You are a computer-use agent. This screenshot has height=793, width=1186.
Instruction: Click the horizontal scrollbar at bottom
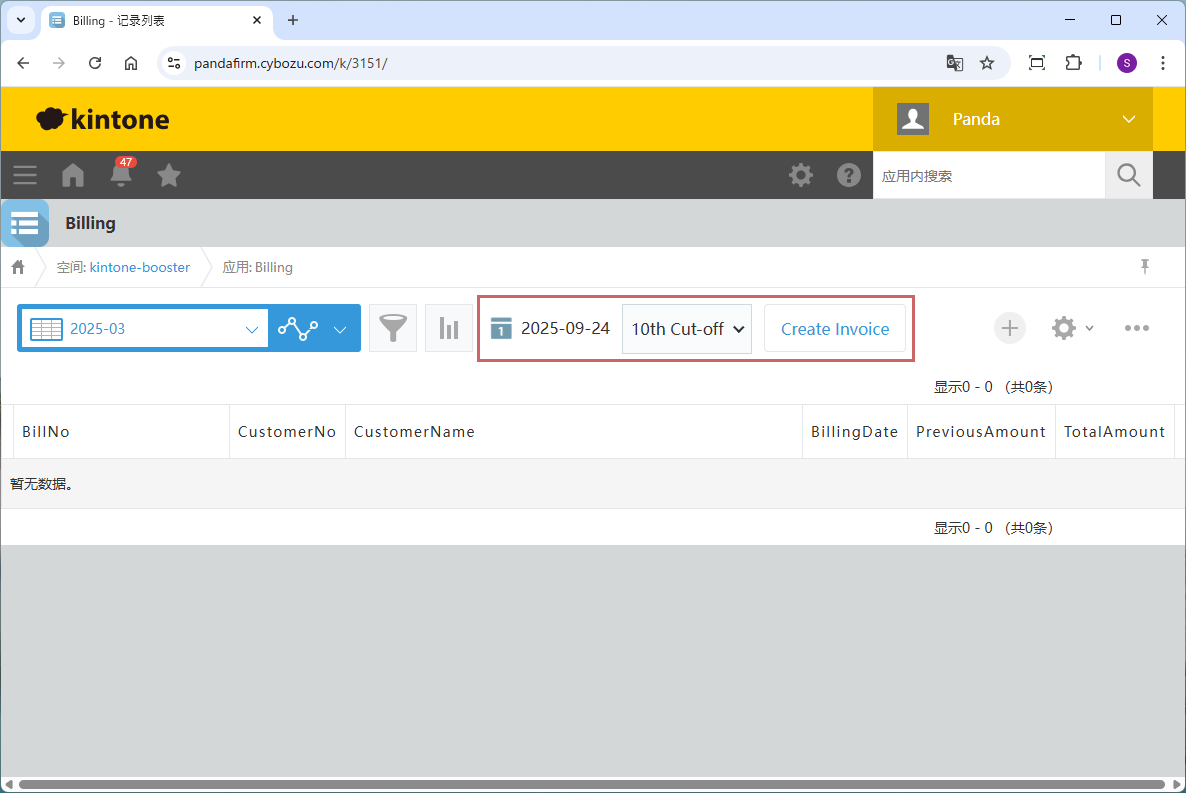click(590, 785)
